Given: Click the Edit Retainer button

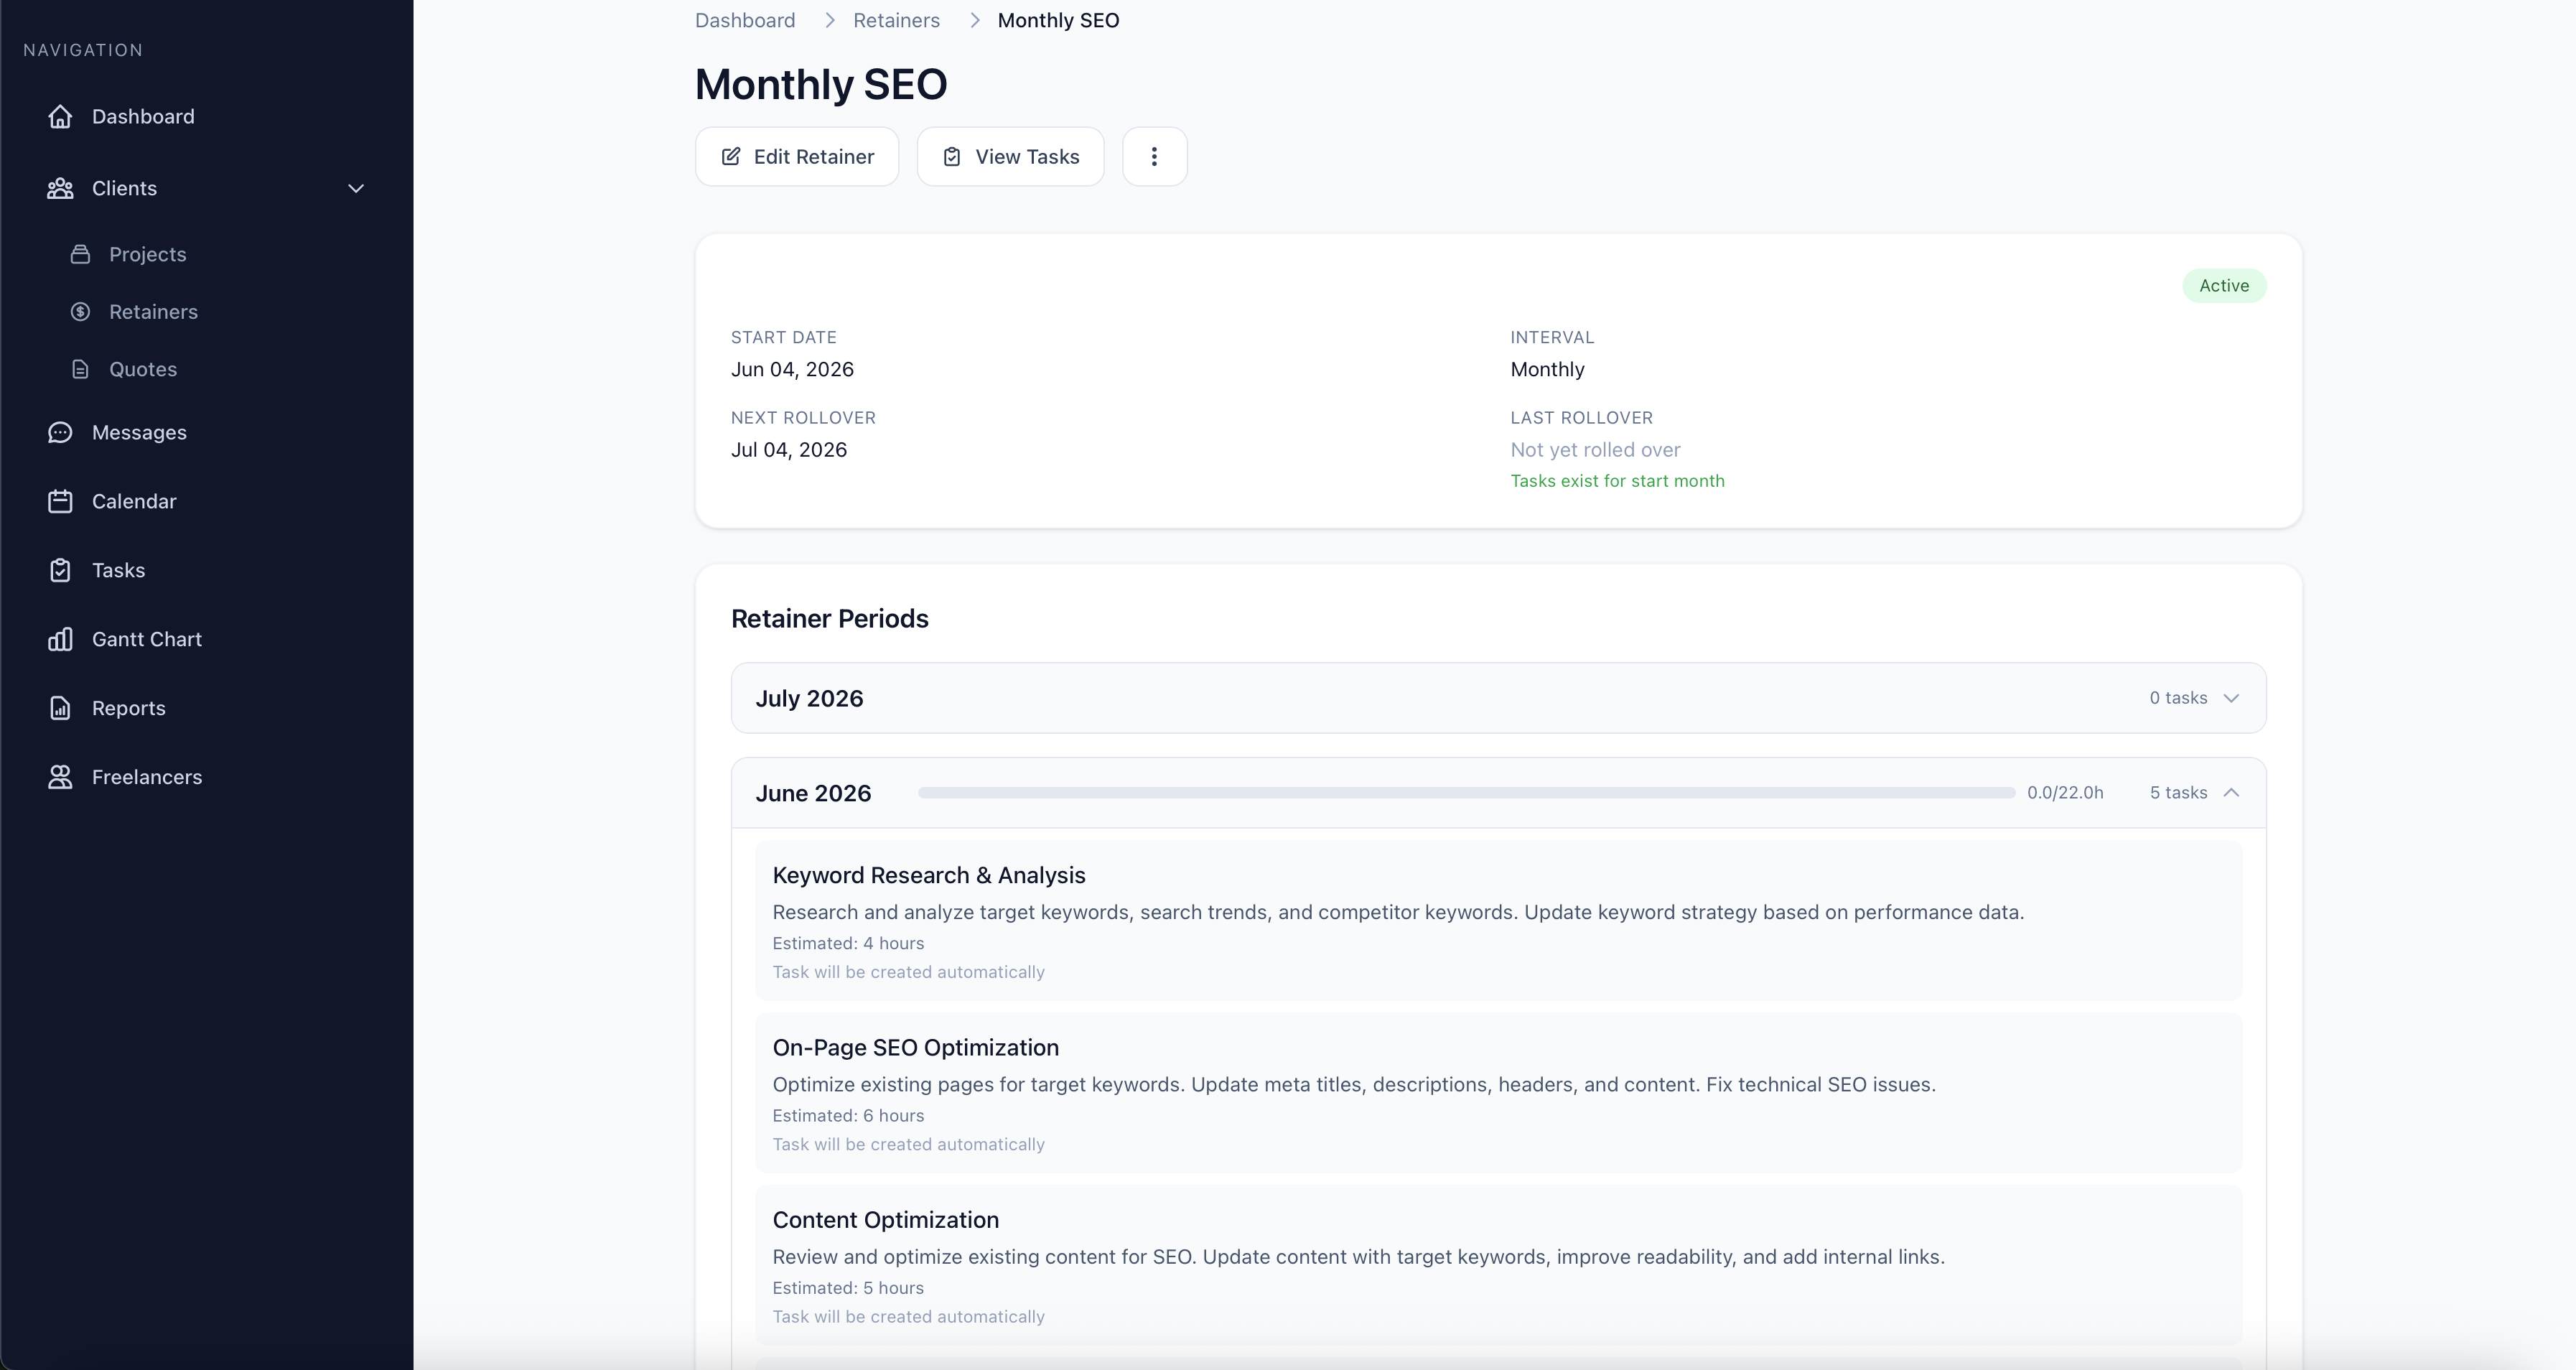Looking at the screenshot, I should click(x=797, y=157).
